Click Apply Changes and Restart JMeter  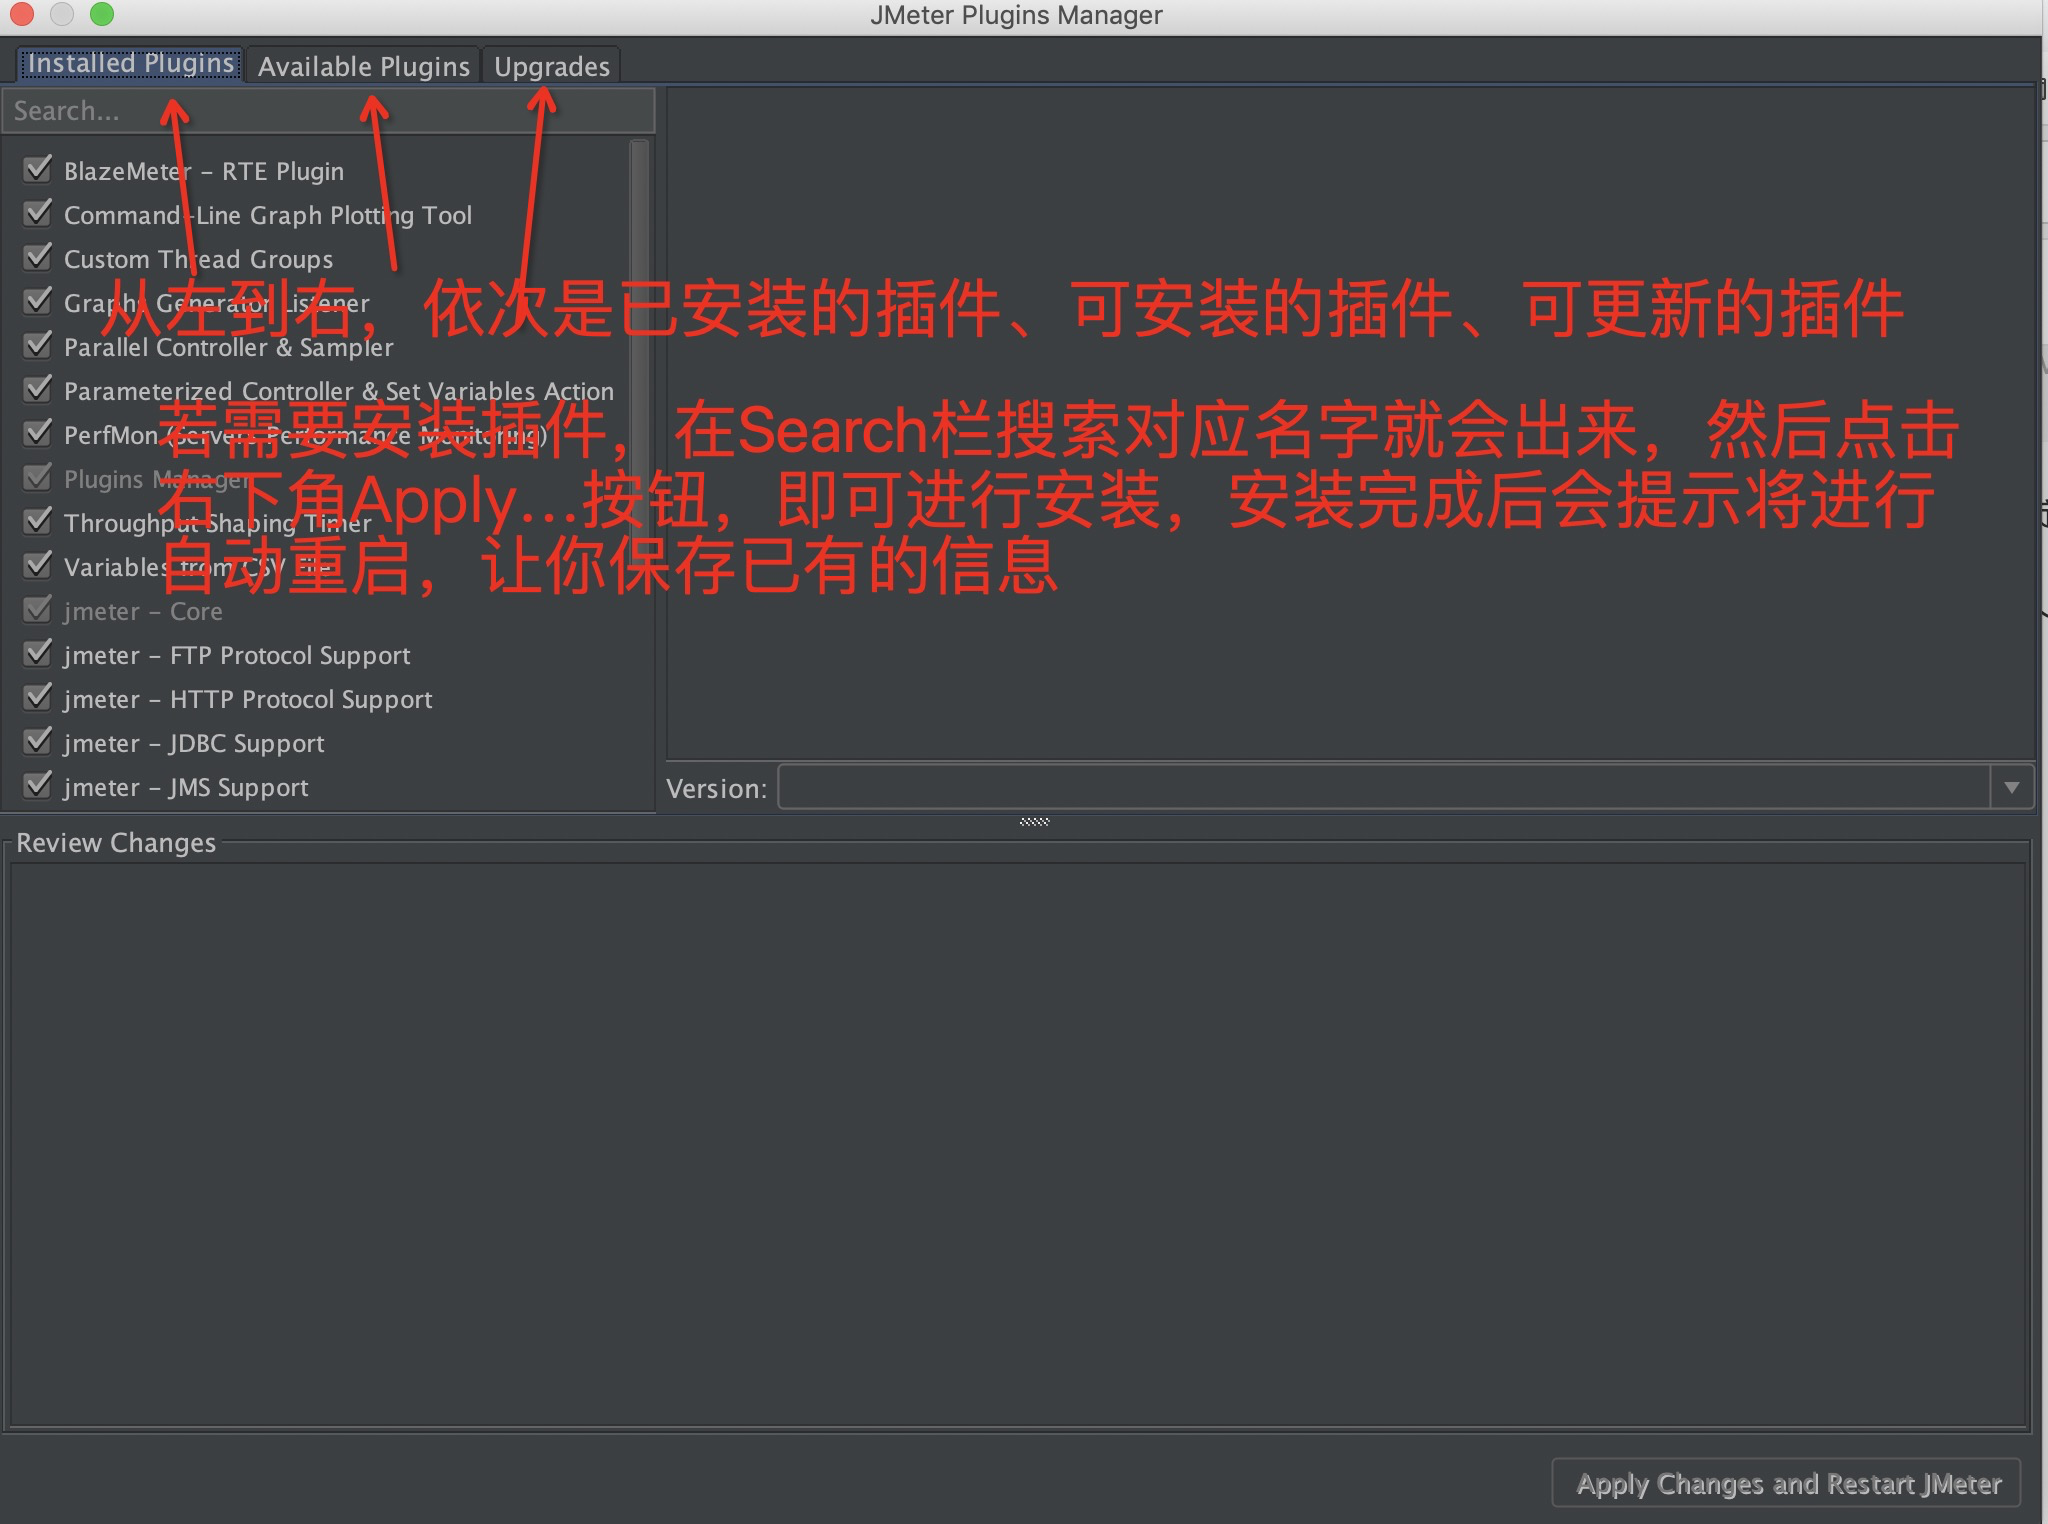click(1787, 1483)
